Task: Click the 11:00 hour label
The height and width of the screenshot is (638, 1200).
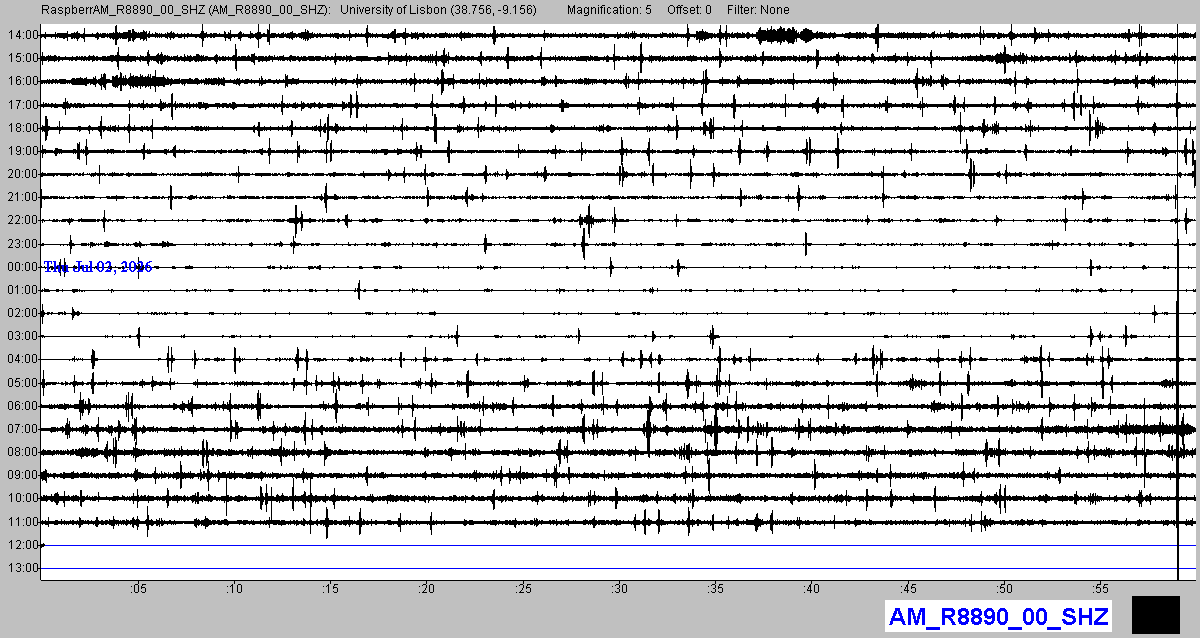Action: click(22, 522)
